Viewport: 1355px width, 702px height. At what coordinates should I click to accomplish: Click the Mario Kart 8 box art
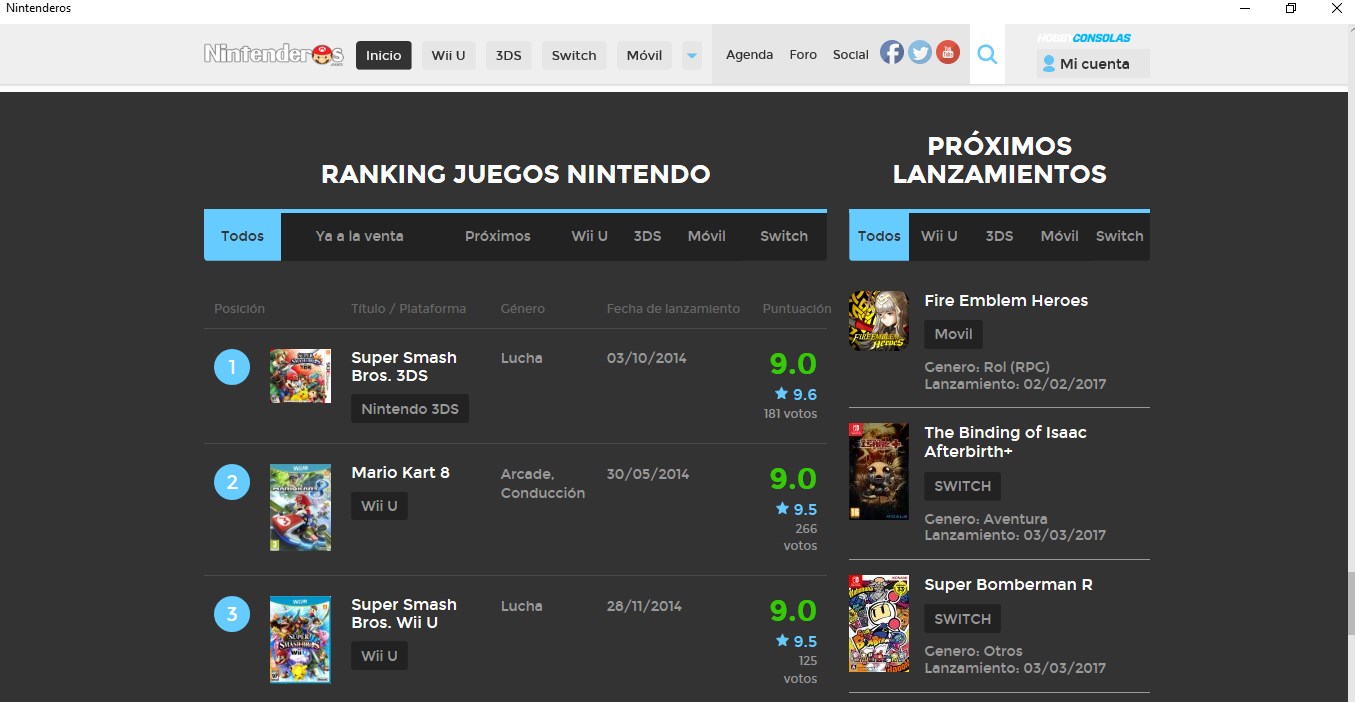pos(300,507)
